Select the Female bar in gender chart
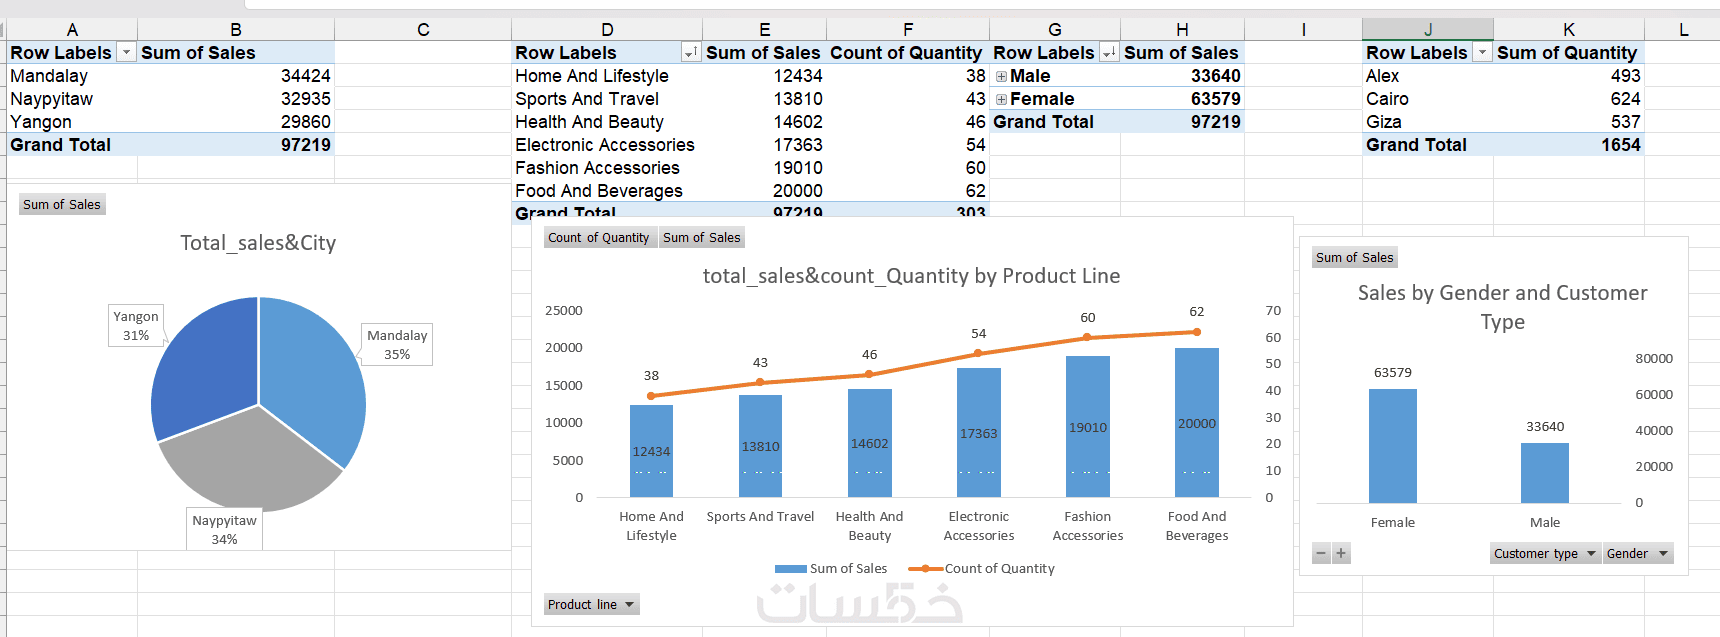Image resolution: width=1720 pixels, height=637 pixels. pyautogui.click(x=1392, y=446)
